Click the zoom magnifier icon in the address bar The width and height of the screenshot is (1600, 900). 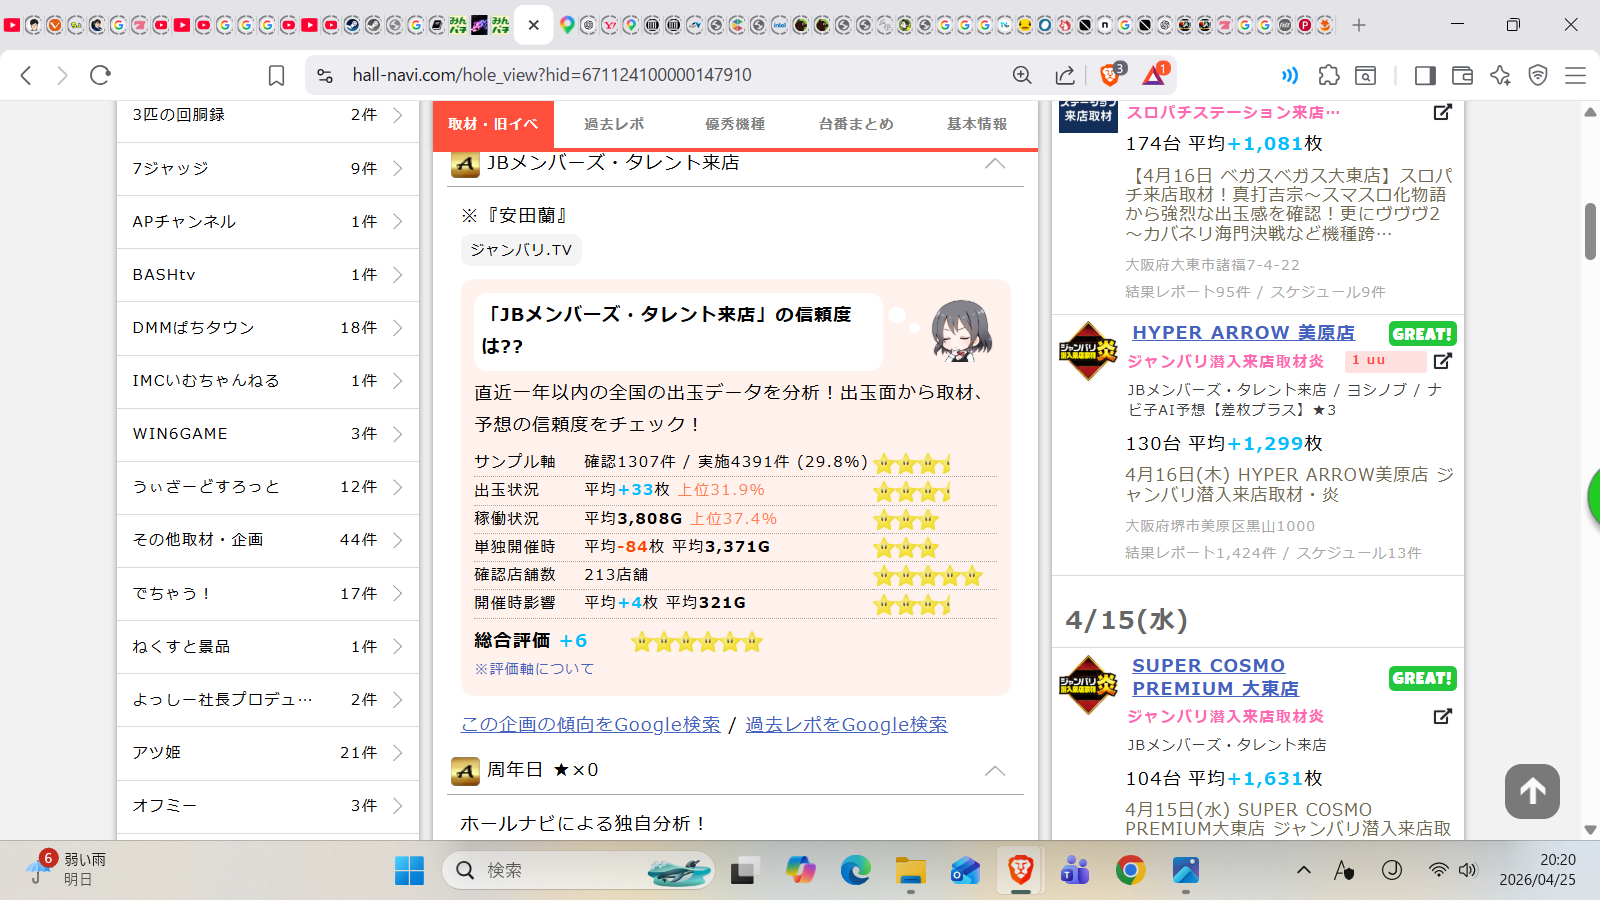pos(1022,75)
